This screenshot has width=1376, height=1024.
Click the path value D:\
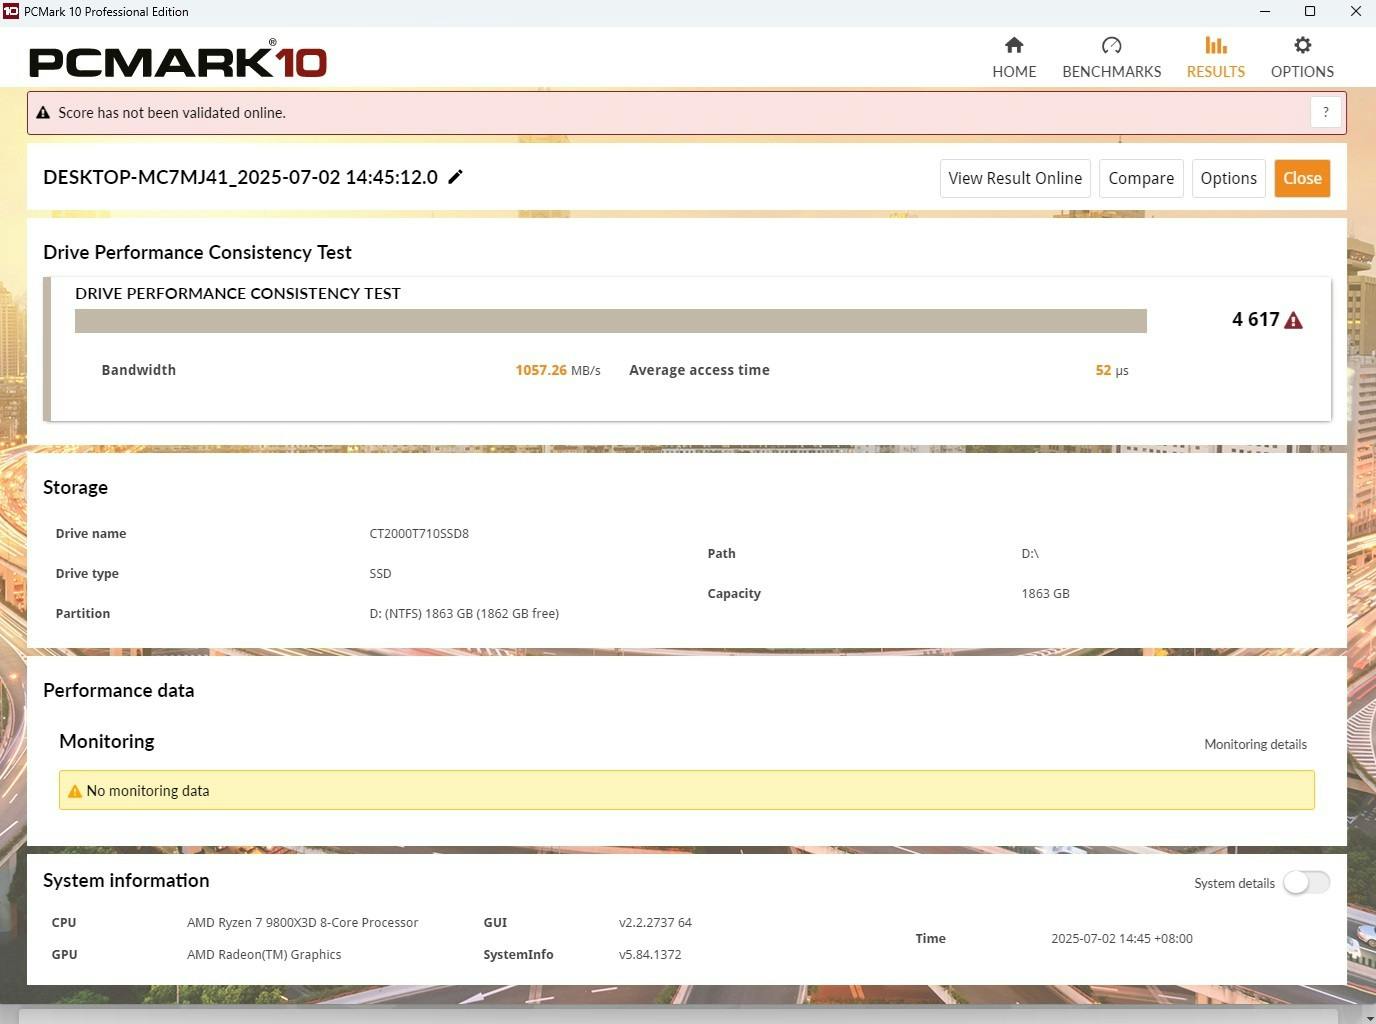[1030, 553]
